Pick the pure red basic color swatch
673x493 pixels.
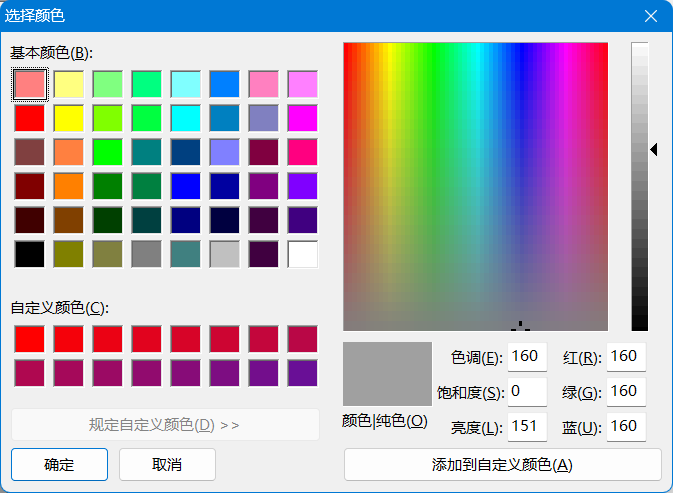pyautogui.click(x=30, y=118)
